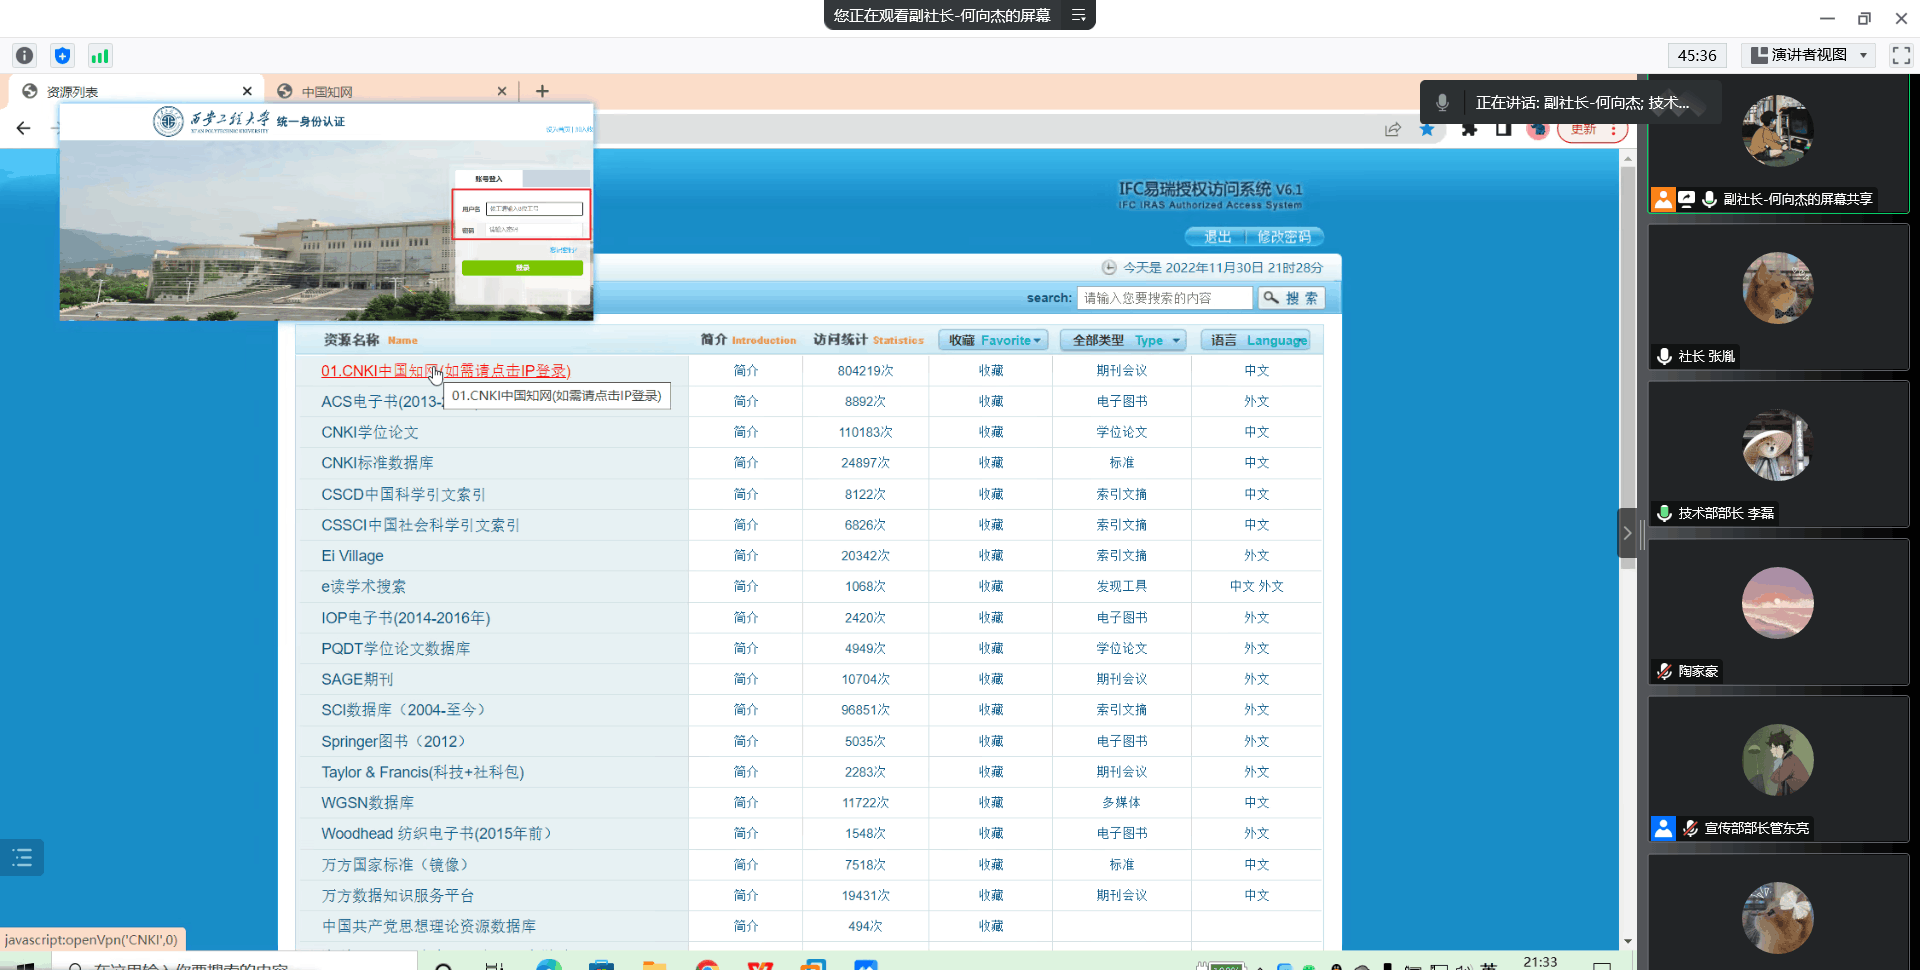The width and height of the screenshot is (1920, 973).
Task: Expand the Type filter dropdown
Action: [x=1123, y=341]
